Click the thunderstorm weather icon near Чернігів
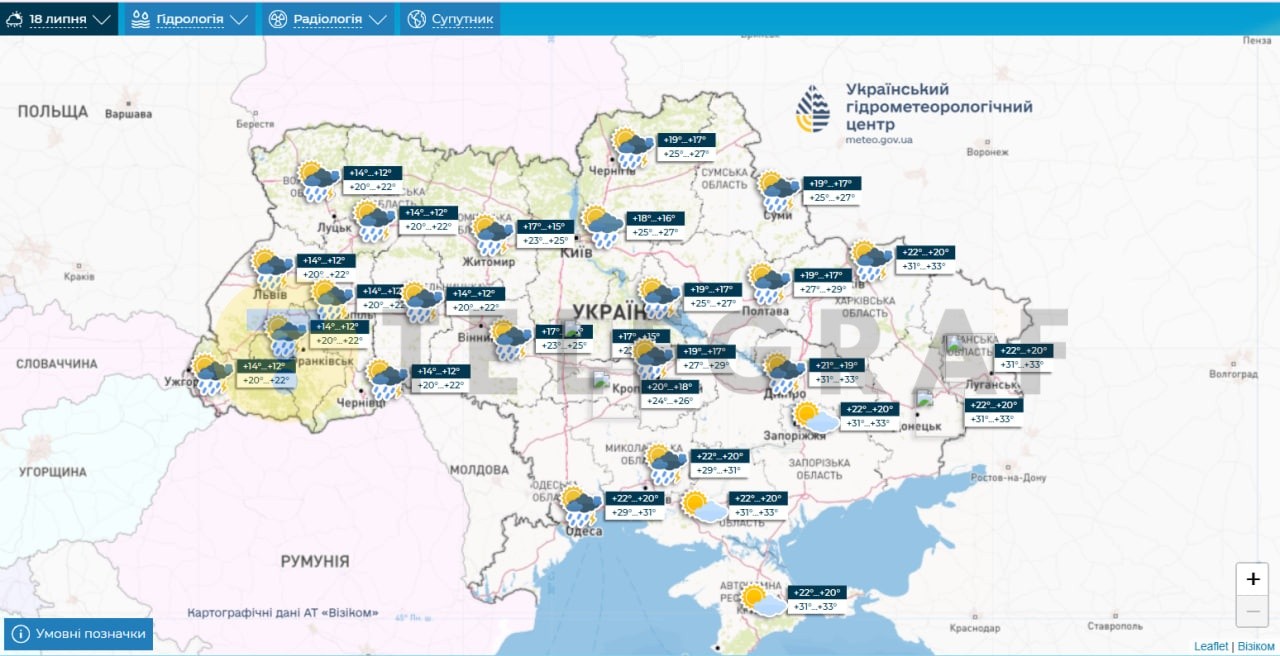 point(632,148)
